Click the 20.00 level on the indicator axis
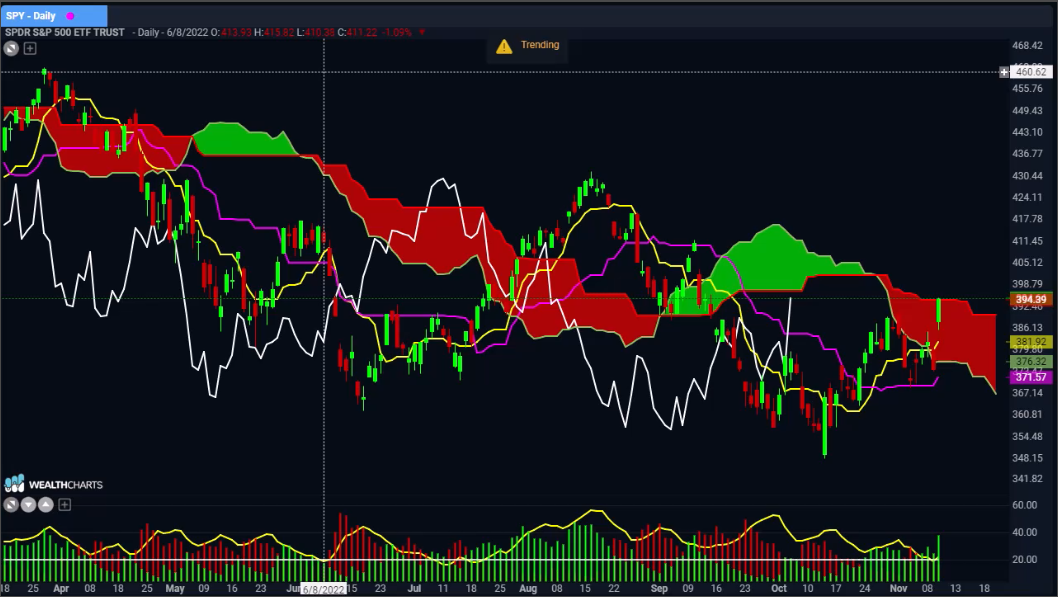Screen dimensions: 1058x597 (1025, 560)
